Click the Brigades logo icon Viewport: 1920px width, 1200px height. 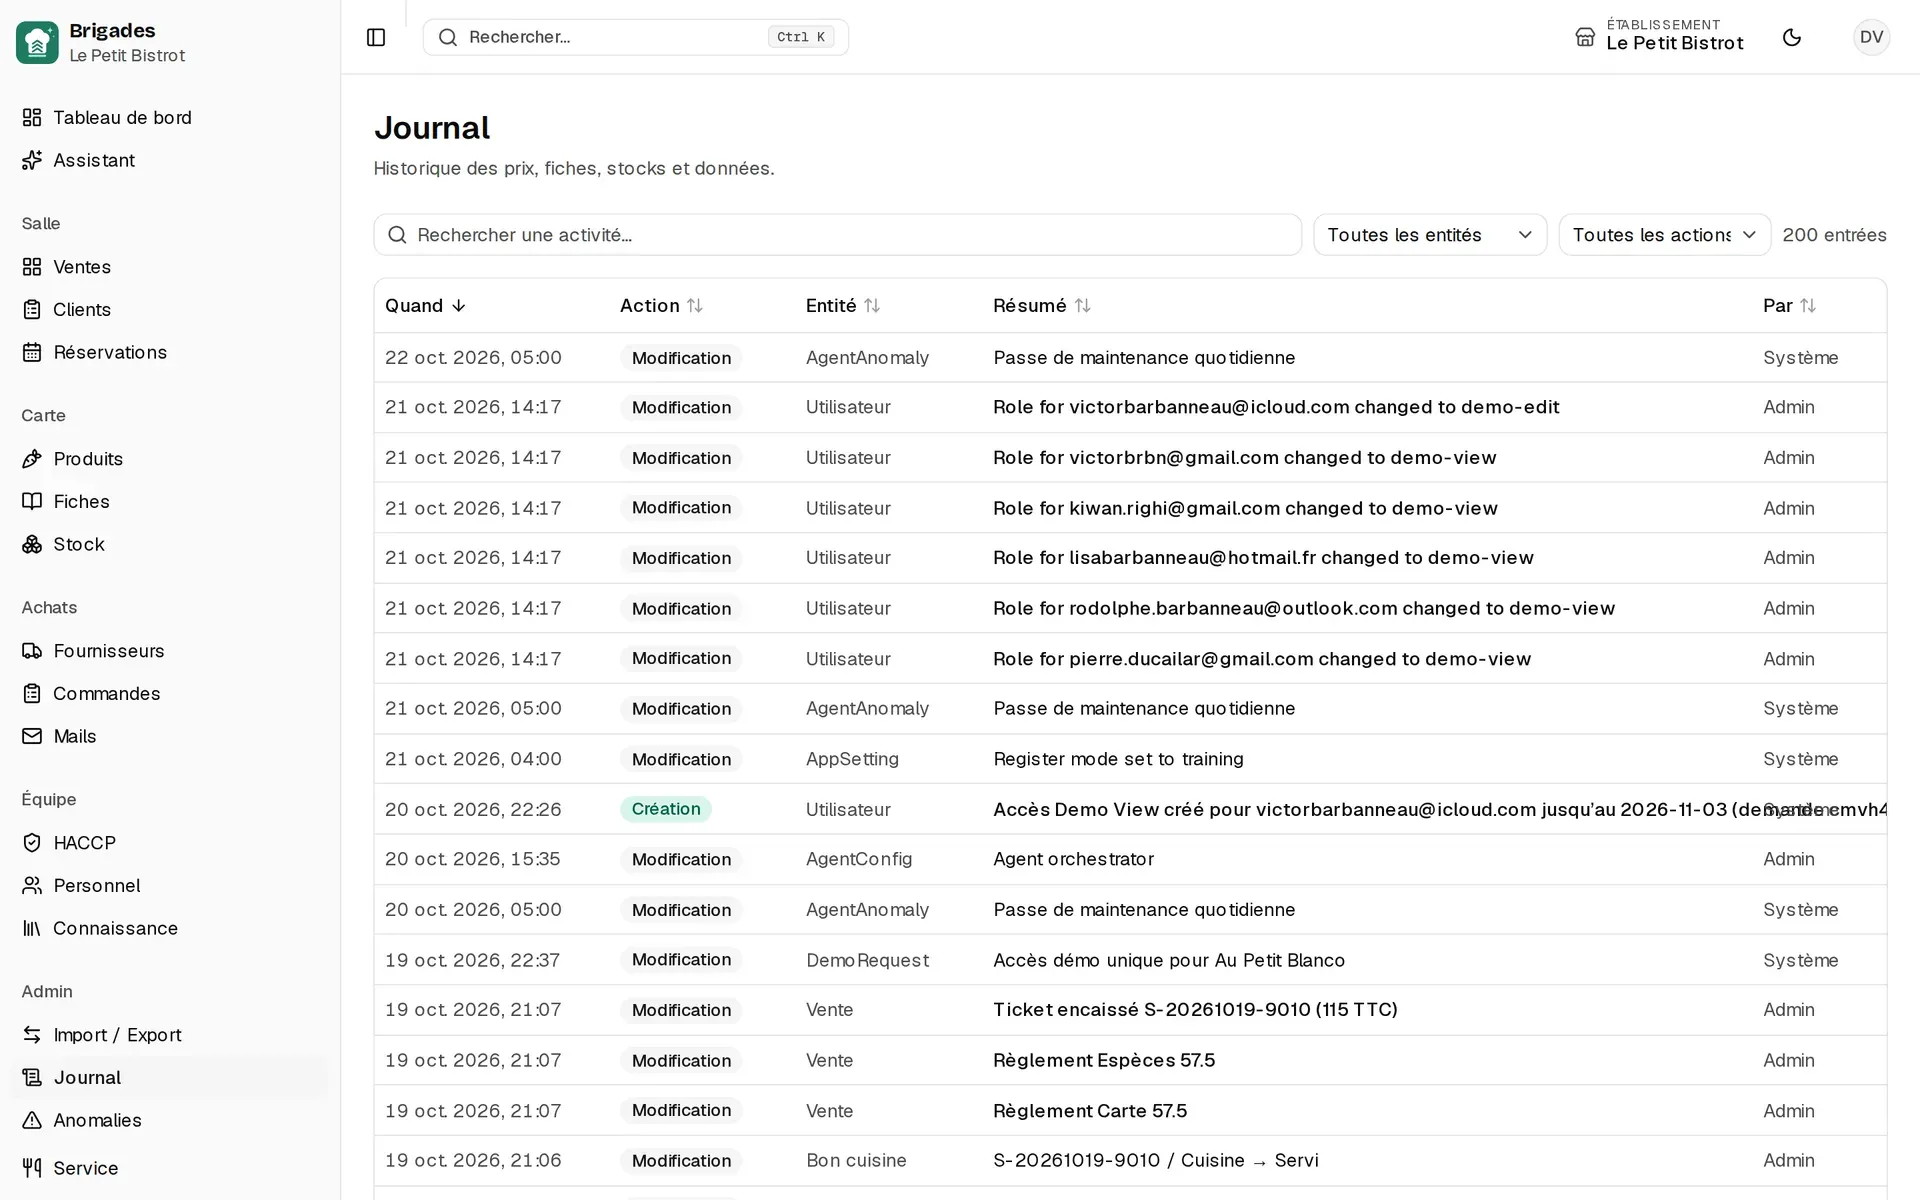click(37, 42)
